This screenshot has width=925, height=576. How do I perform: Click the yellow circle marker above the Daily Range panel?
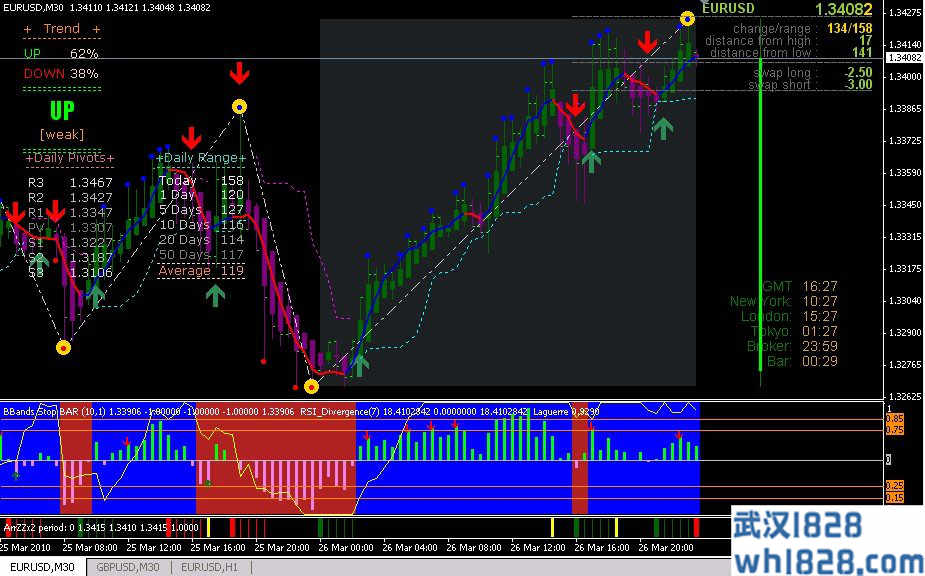pos(239,105)
